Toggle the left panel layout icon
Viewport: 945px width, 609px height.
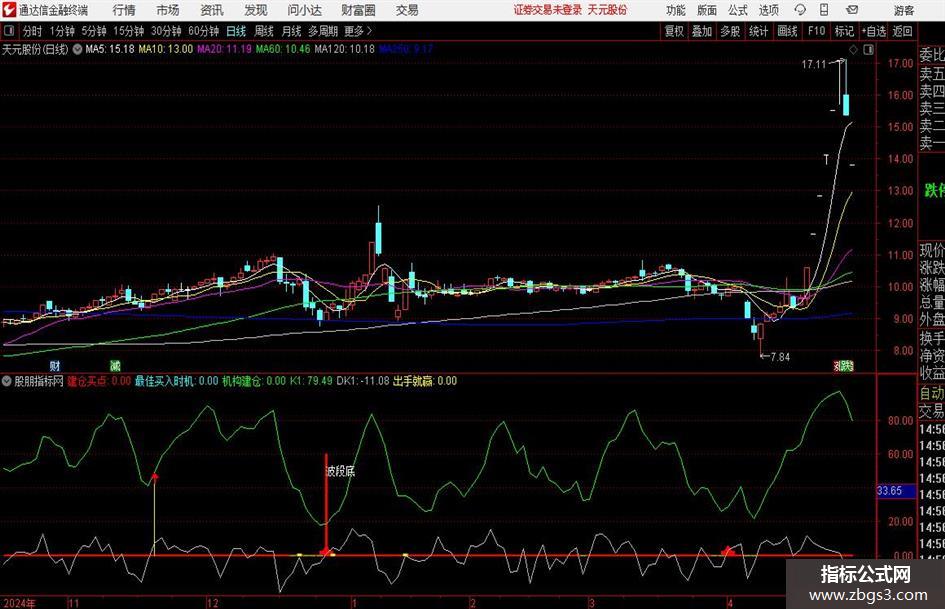[x=9, y=31]
